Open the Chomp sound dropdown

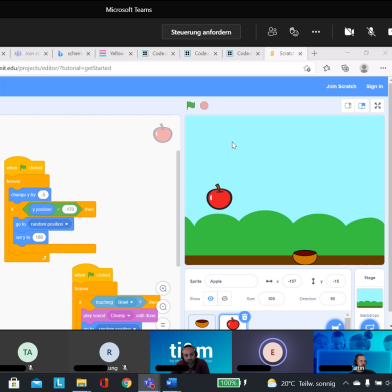(x=120, y=315)
